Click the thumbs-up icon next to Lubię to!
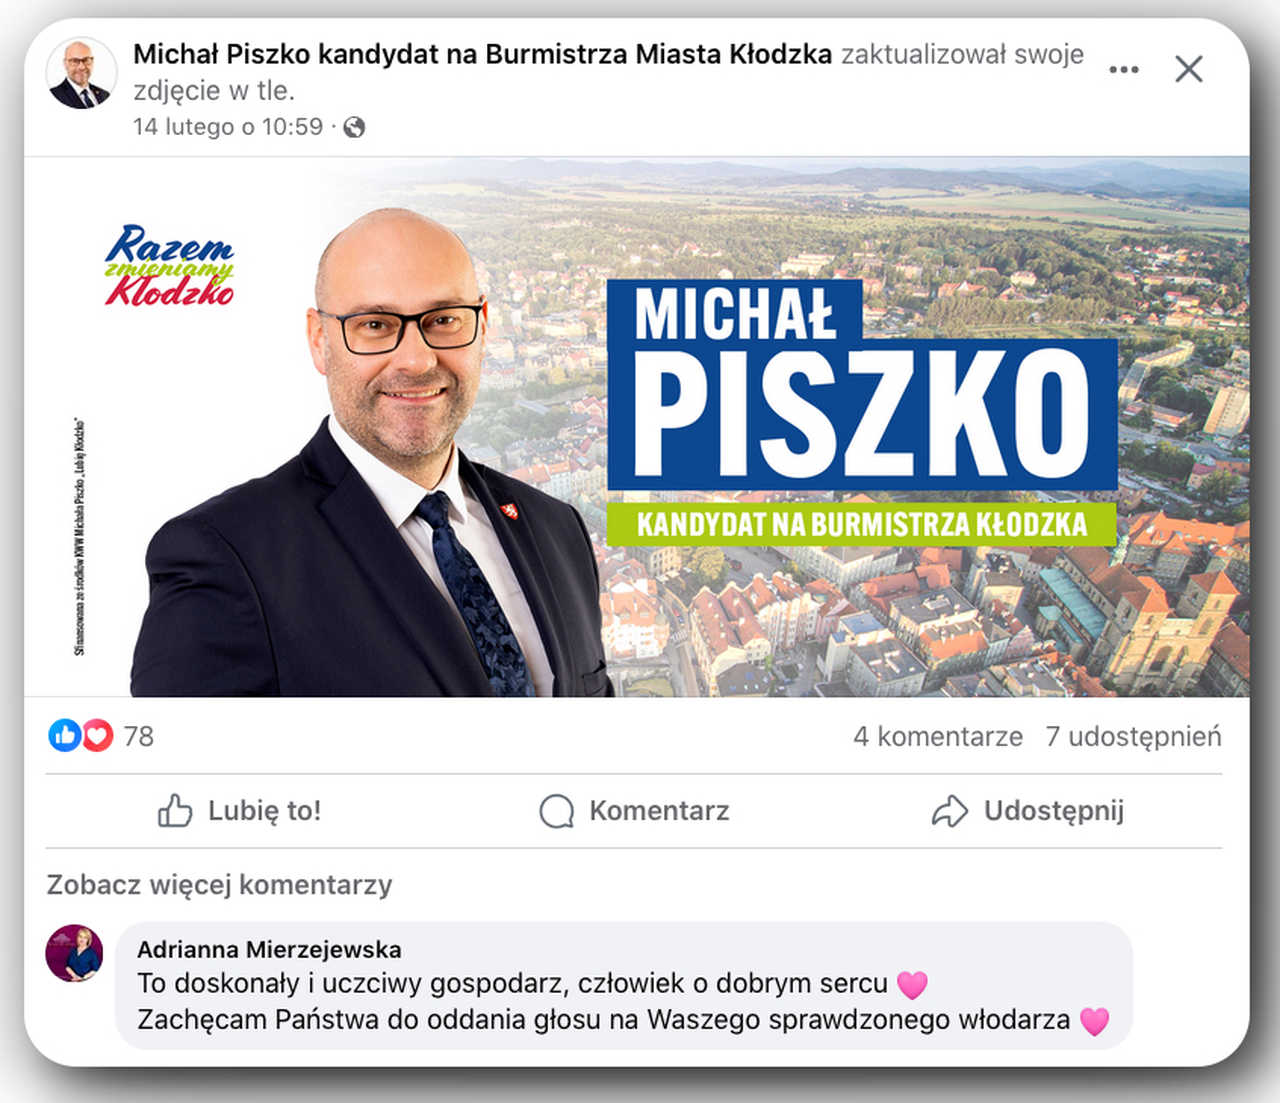Image resolution: width=1280 pixels, height=1103 pixels. (x=175, y=811)
